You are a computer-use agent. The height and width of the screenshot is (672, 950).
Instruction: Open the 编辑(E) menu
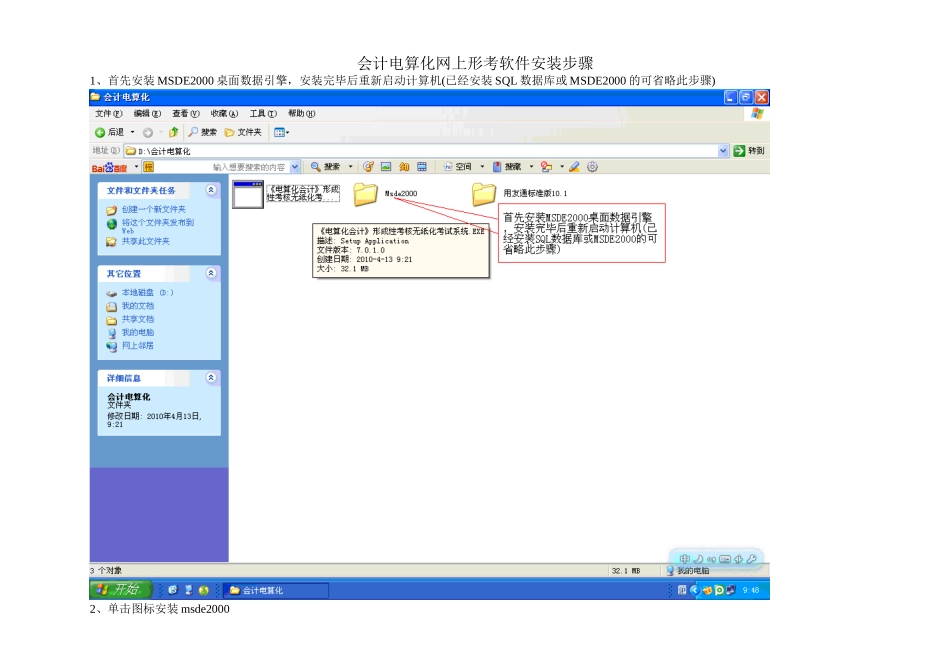[147, 113]
